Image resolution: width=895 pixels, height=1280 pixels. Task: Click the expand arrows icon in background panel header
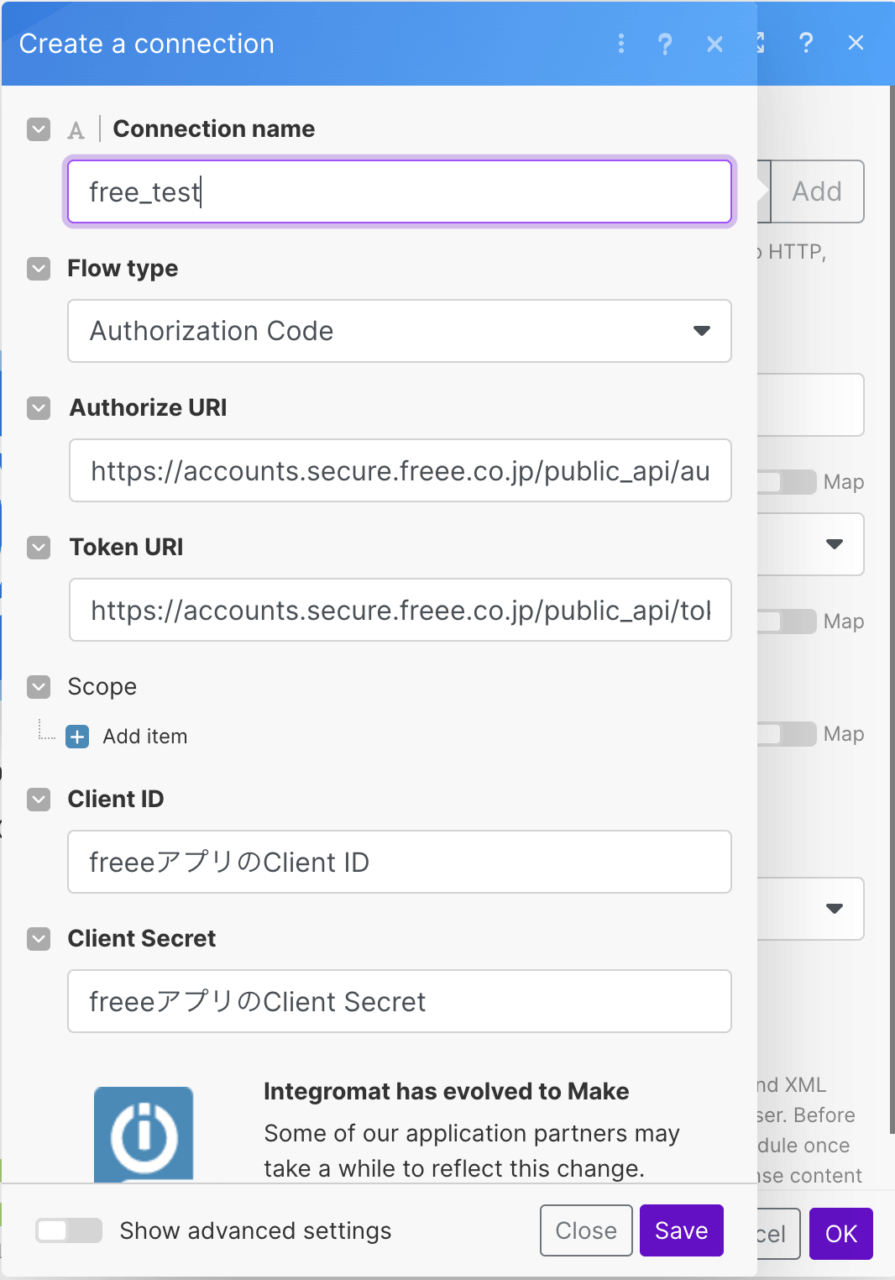pos(759,43)
